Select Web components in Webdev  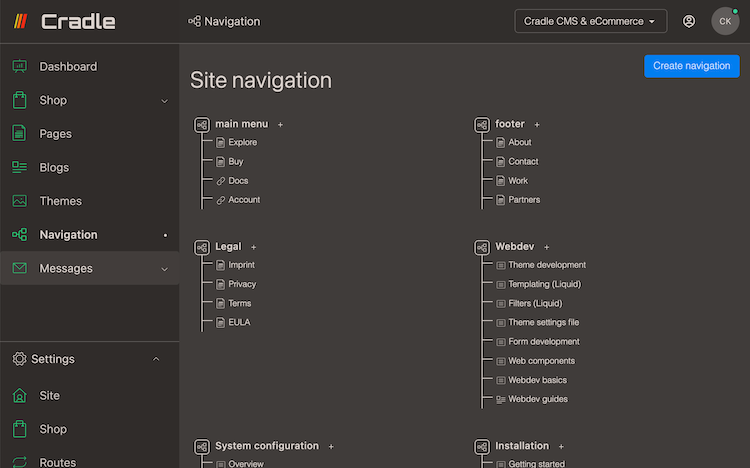541,360
